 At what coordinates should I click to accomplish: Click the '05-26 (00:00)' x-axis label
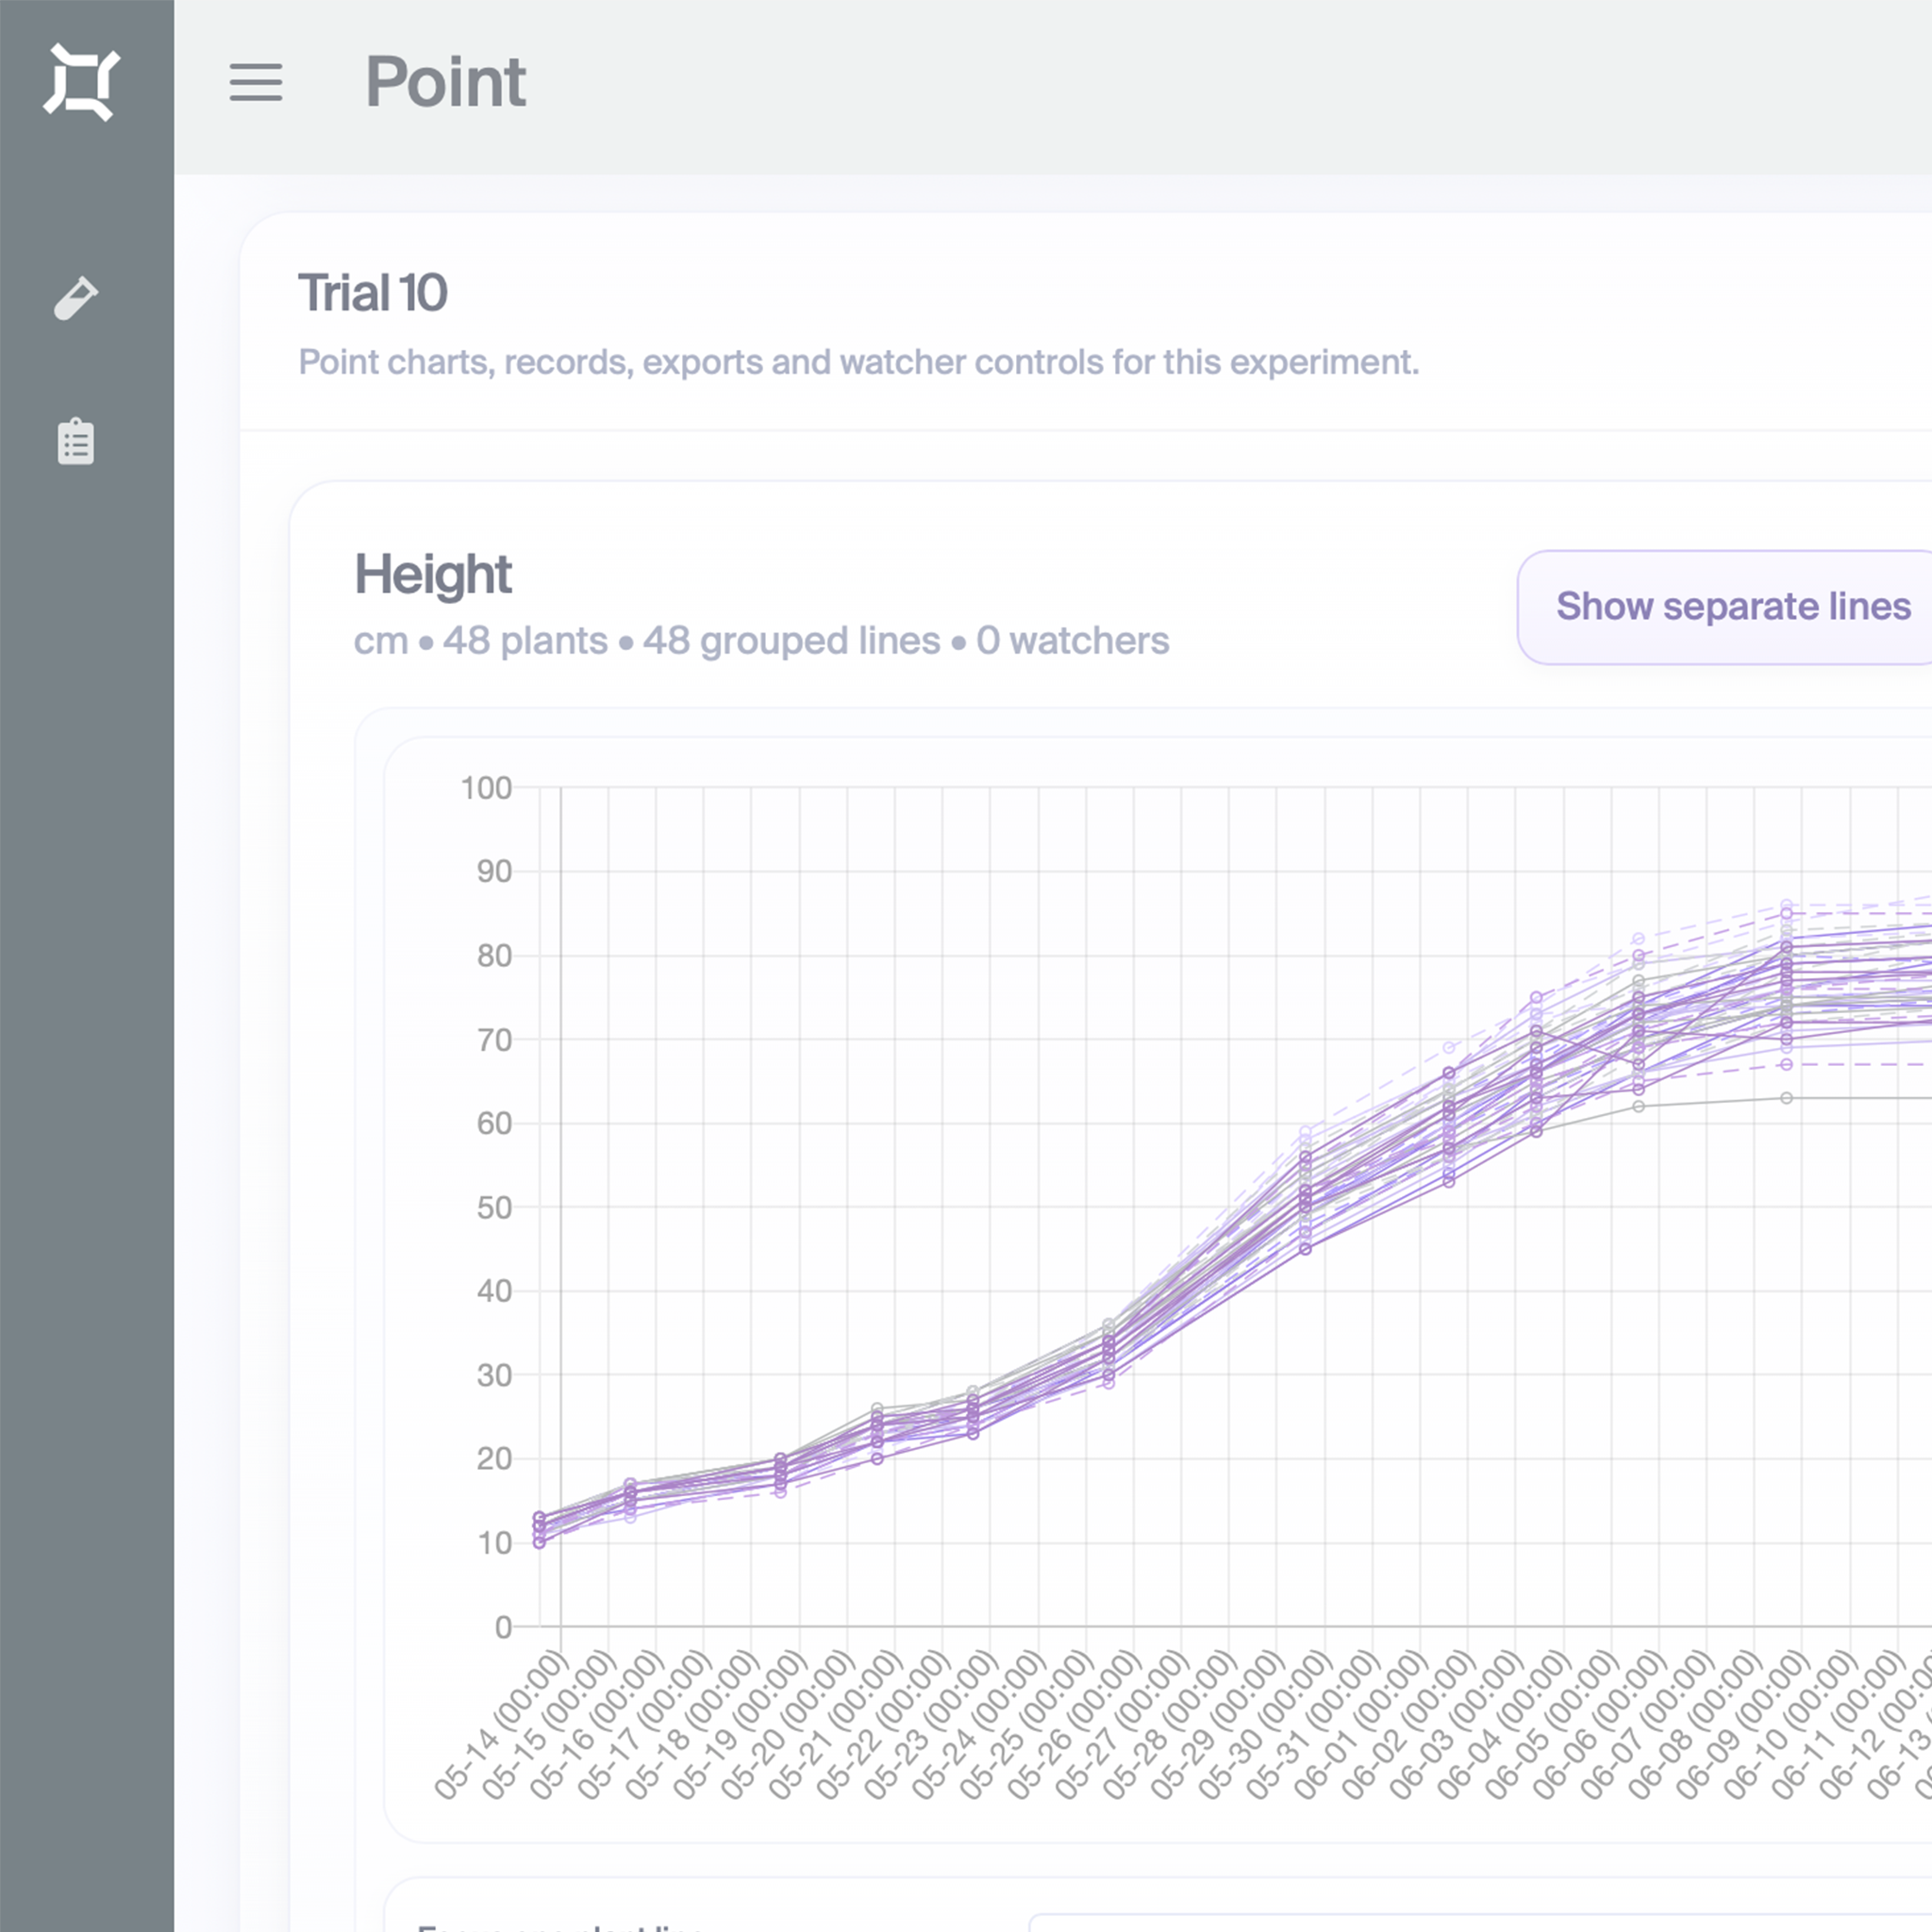(1076, 1725)
